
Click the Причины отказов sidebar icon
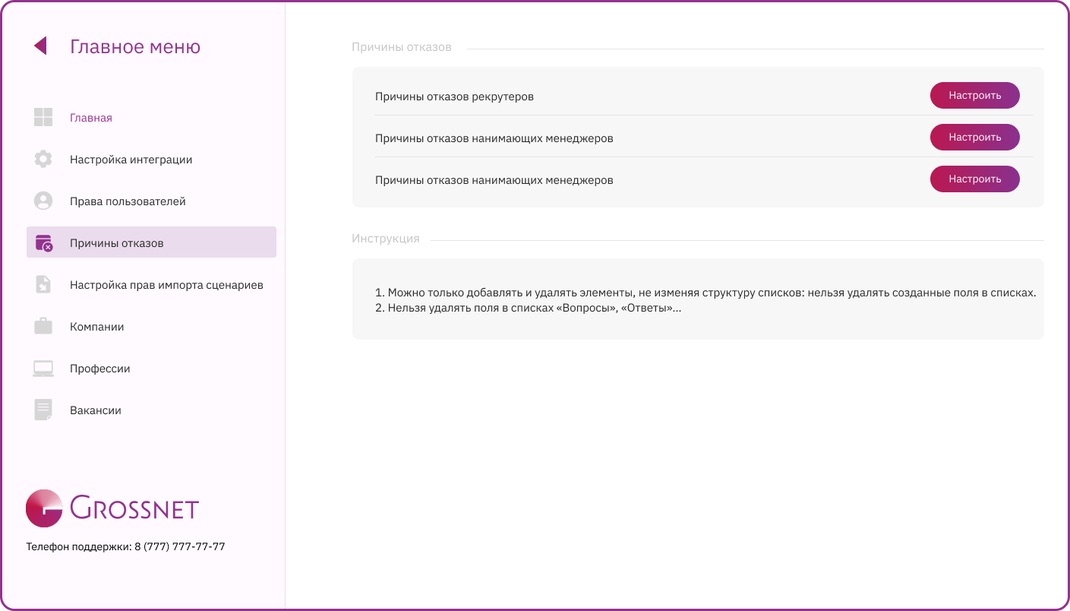tap(44, 243)
